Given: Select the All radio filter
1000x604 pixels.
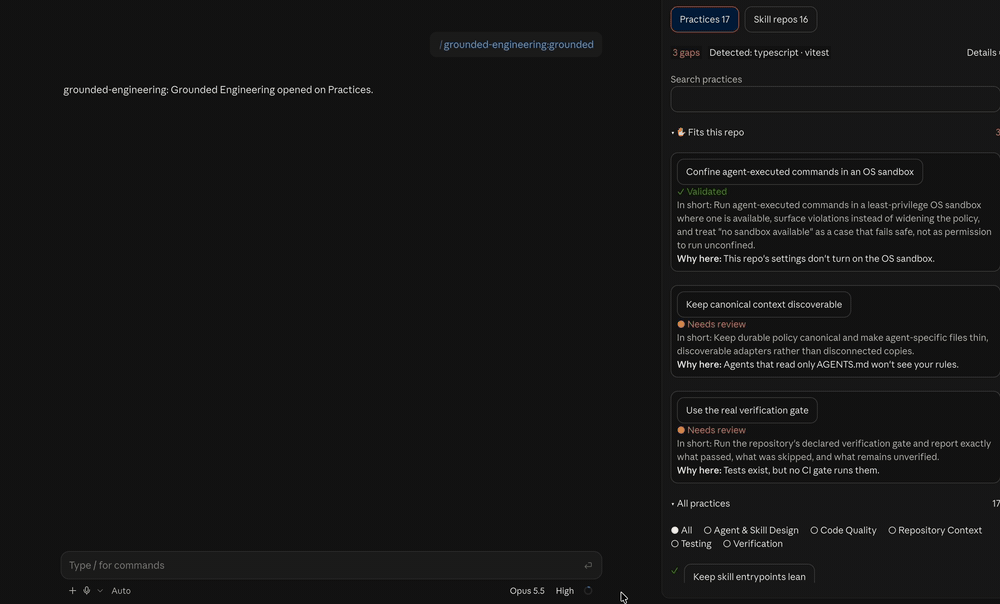Looking at the screenshot, I should click(x=681, y=530).
